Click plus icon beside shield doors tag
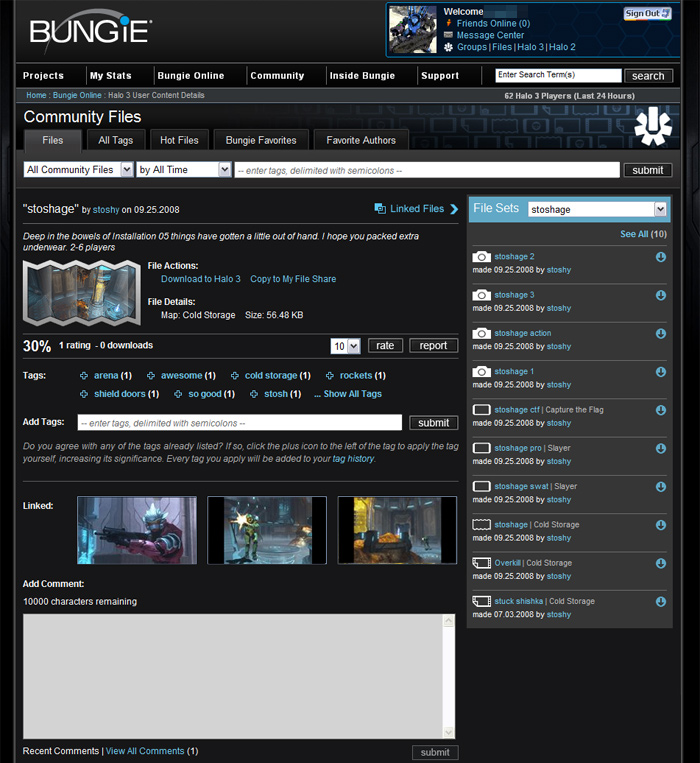 pos(84,394)
